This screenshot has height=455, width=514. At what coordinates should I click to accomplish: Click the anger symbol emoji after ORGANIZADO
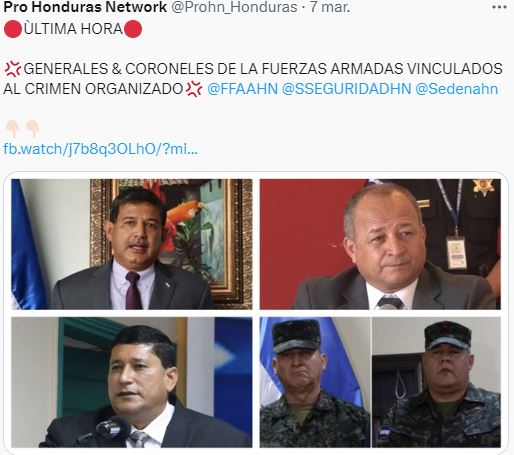(194, 89)
